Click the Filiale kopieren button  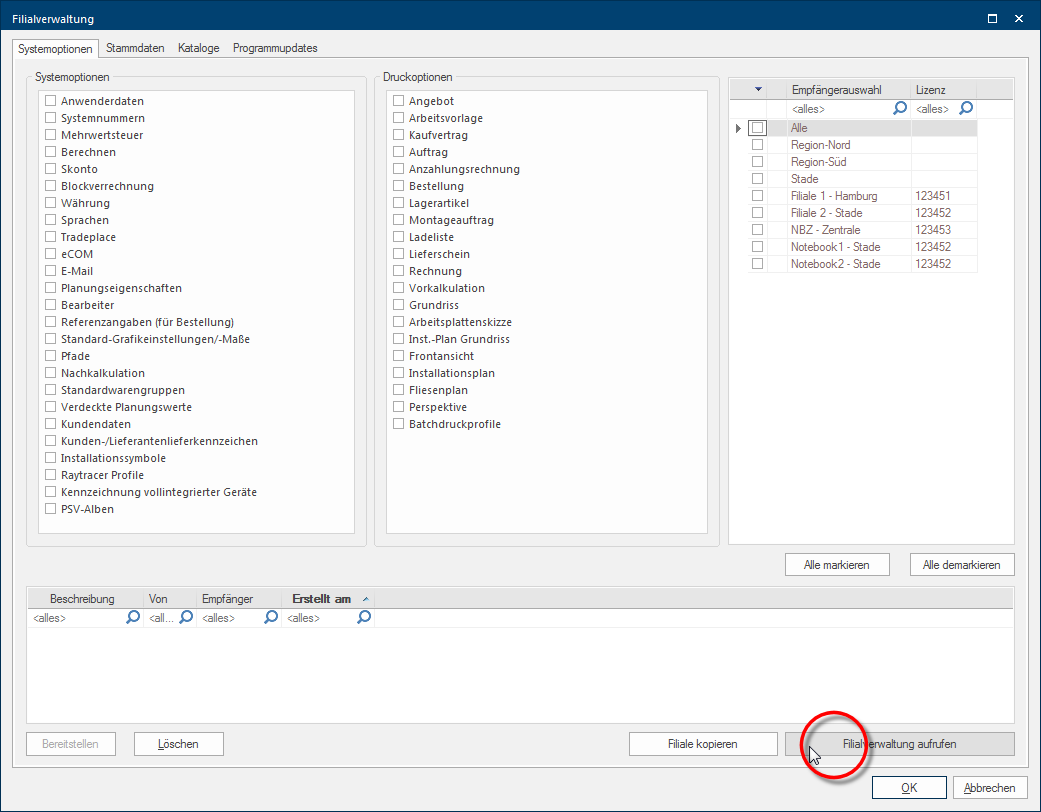pos(702,744)
